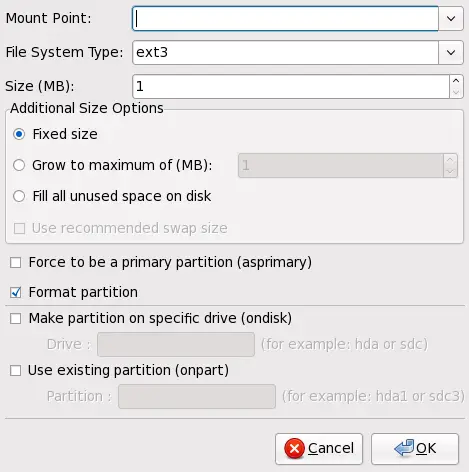The width and height of the screenshot is (469, 472).
Task: Click the OK button
Action: pyautogui.click(x=415, y=449)
